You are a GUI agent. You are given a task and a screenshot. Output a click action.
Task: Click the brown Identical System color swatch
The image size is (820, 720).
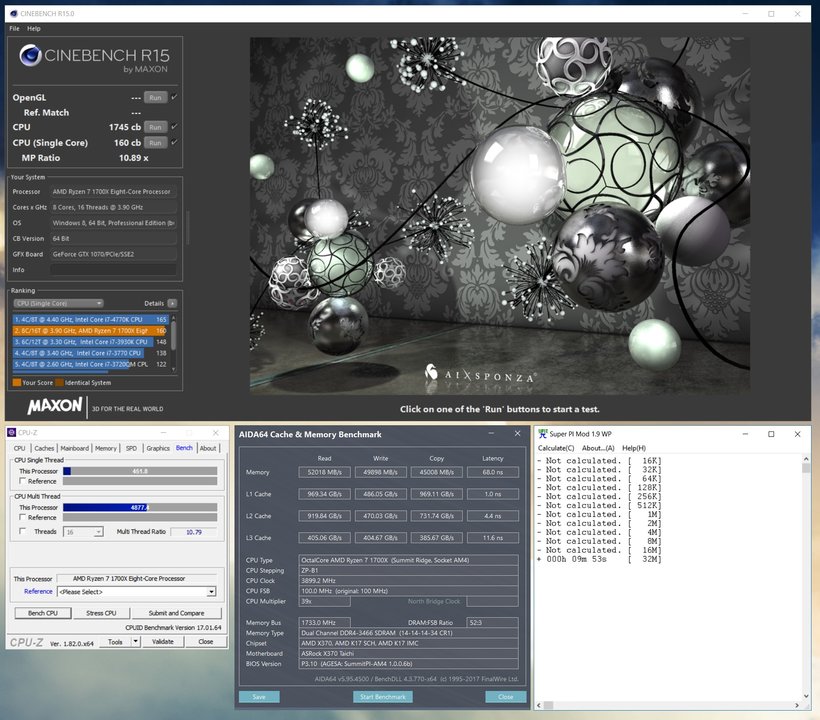click(x=60, y=382)
